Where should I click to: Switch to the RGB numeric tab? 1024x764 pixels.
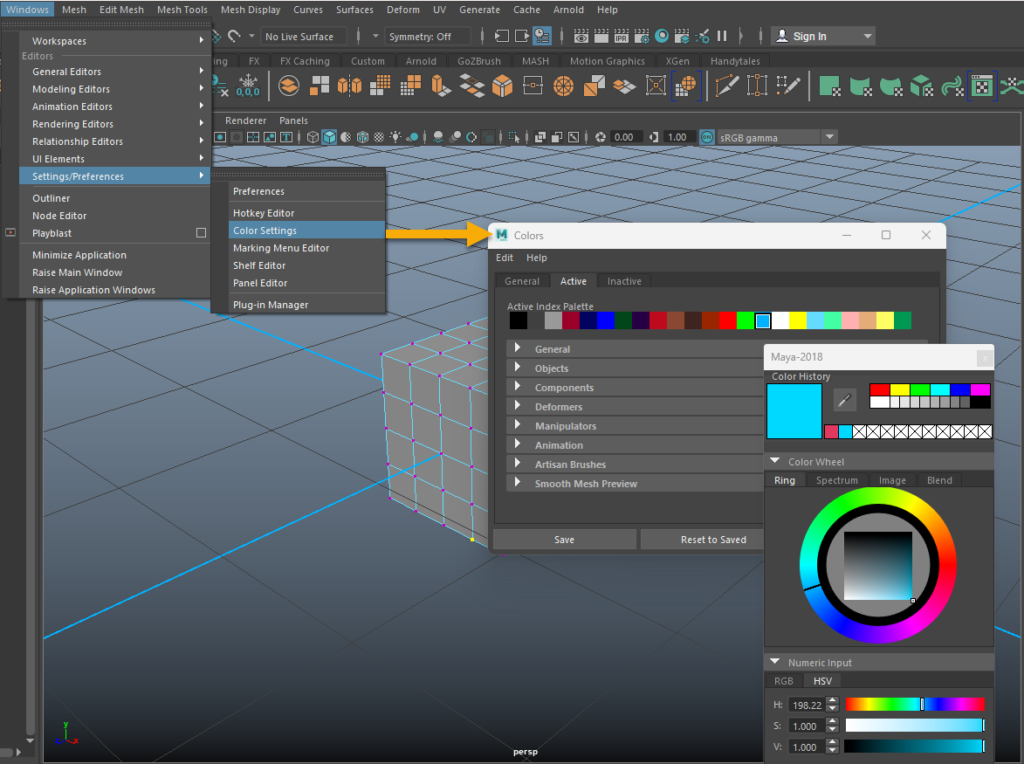pos(784,681)
